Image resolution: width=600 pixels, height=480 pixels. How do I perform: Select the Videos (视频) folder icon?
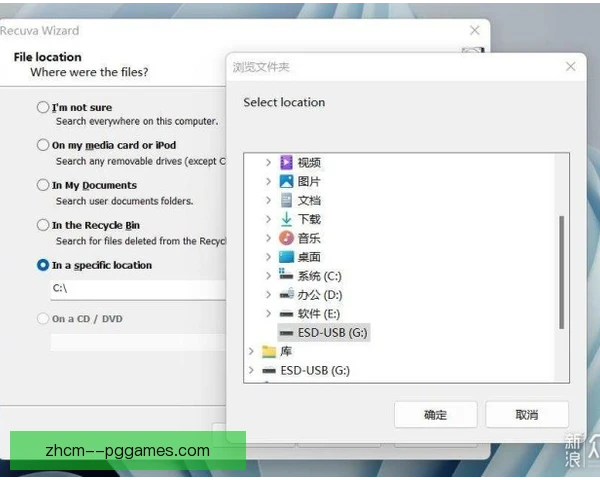(x=286, y=162)
